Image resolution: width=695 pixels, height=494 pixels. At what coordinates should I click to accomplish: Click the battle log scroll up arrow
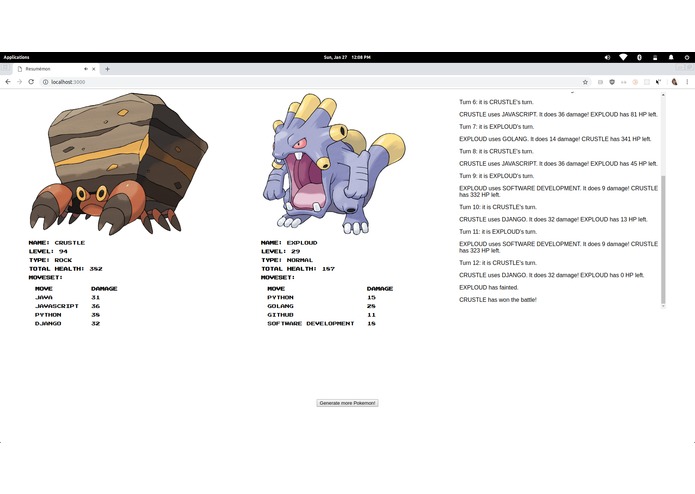tap(663, 95)
